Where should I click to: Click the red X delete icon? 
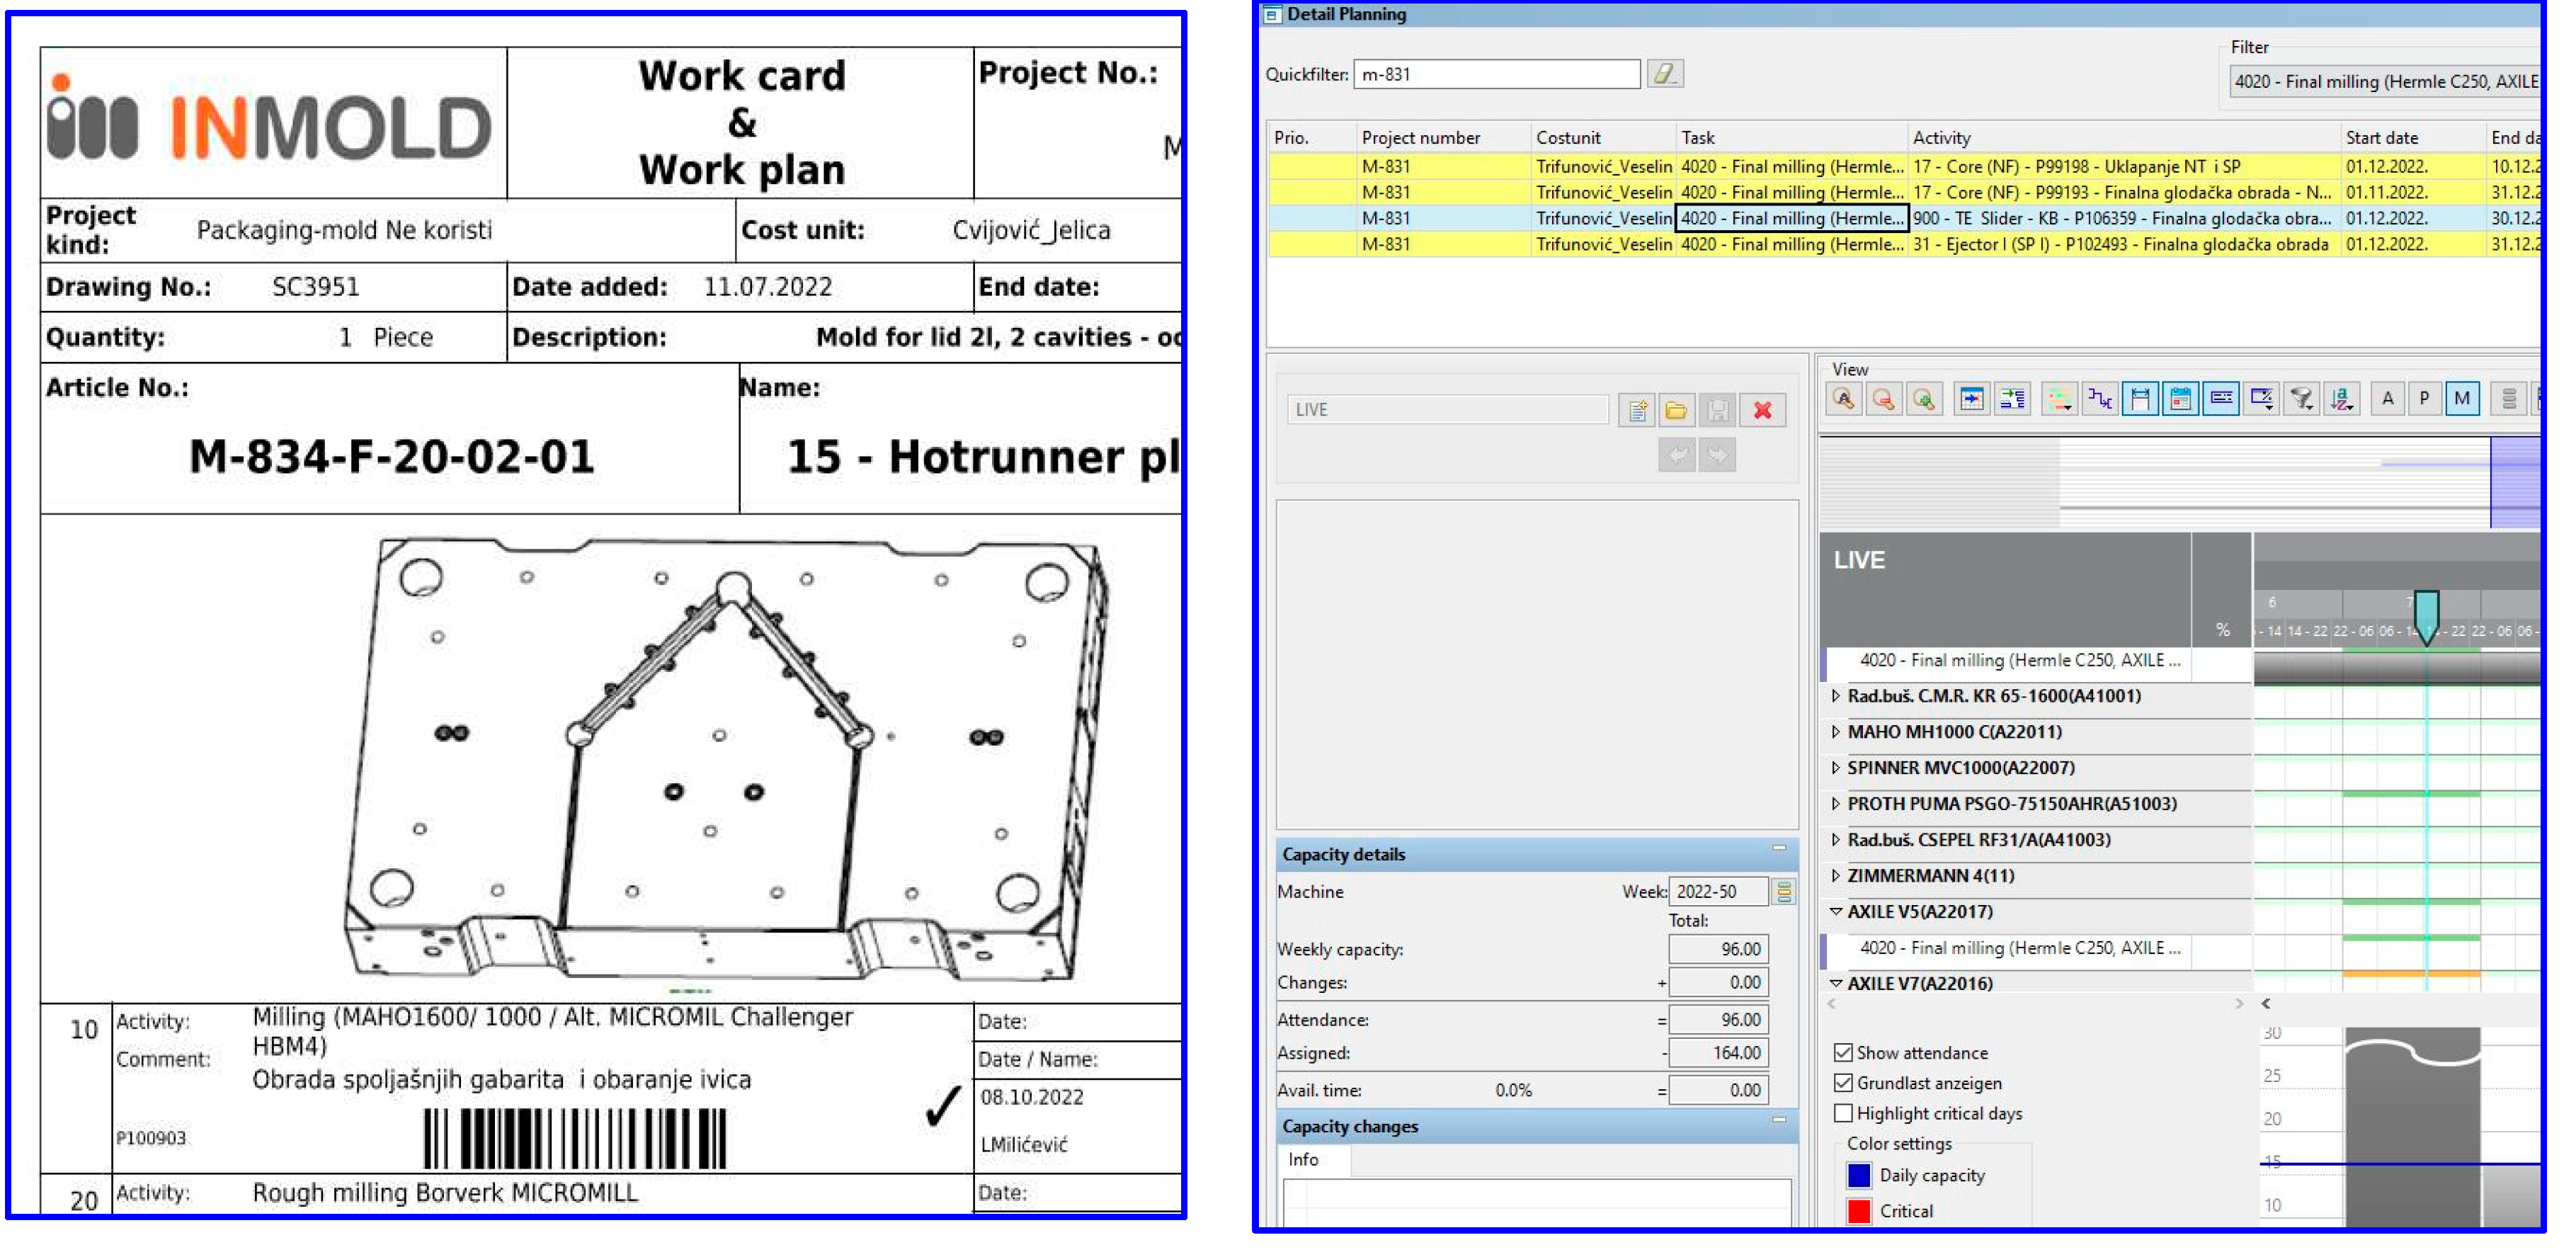coord(1762,410)
